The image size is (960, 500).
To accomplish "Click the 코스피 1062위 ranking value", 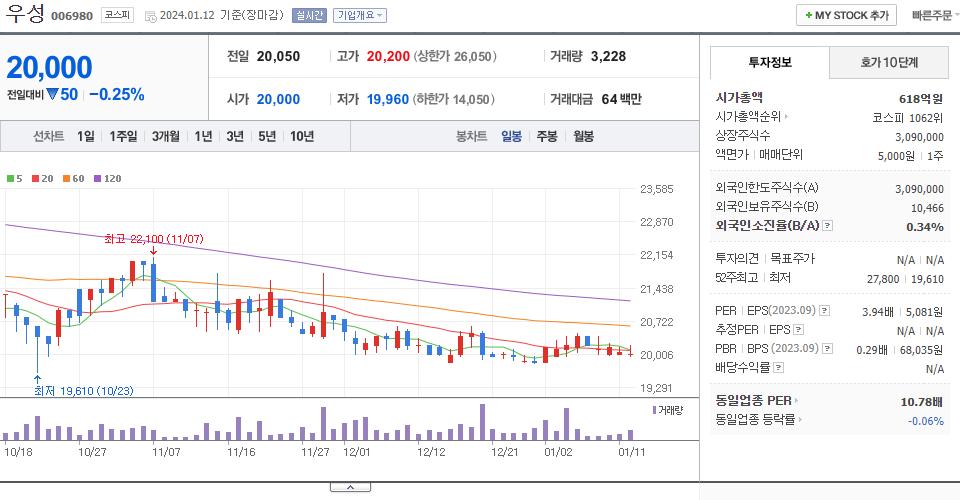I will [908, 118].
